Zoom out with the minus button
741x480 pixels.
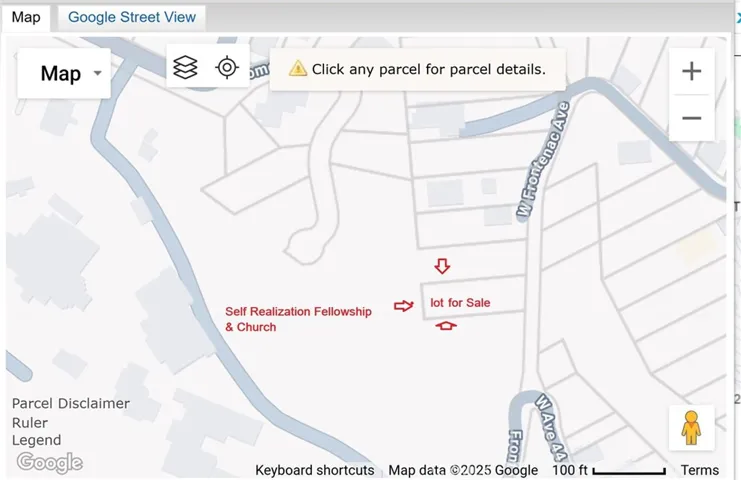pyautogui.click(x=691, y=118)
